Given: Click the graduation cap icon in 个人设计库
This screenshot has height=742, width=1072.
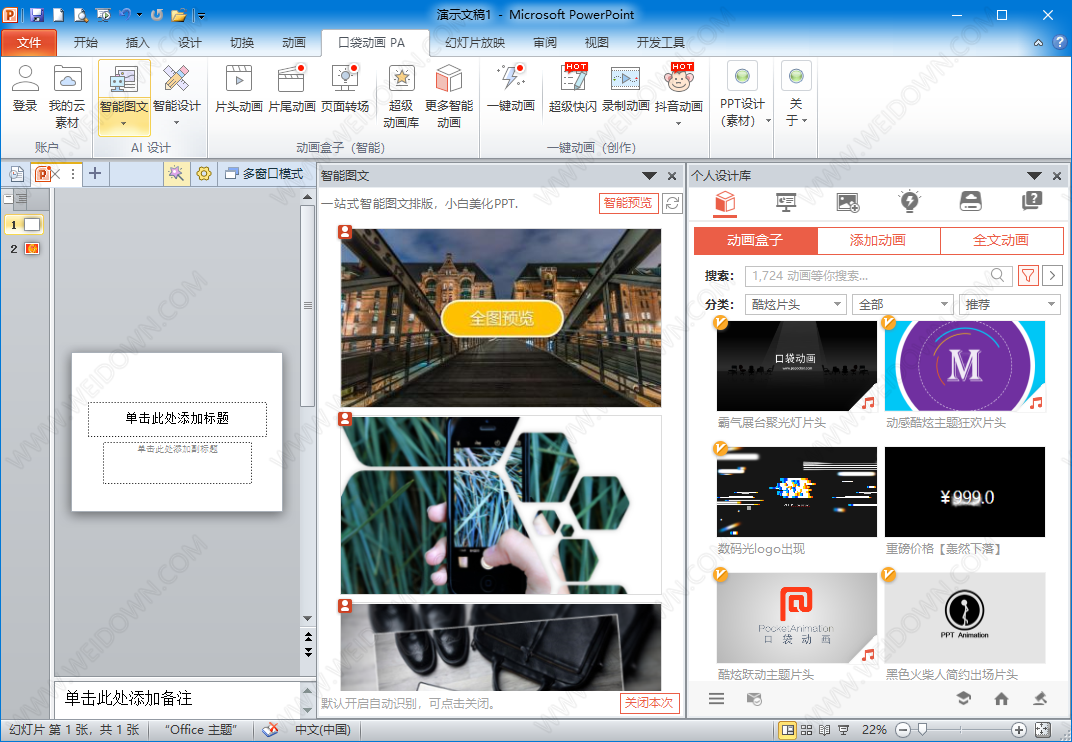Looking at the screenshot, I should click(963, 699).
